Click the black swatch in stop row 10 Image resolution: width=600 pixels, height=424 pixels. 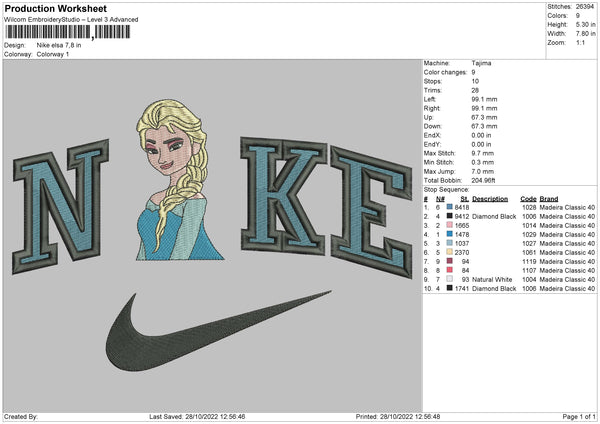point(450,288)
